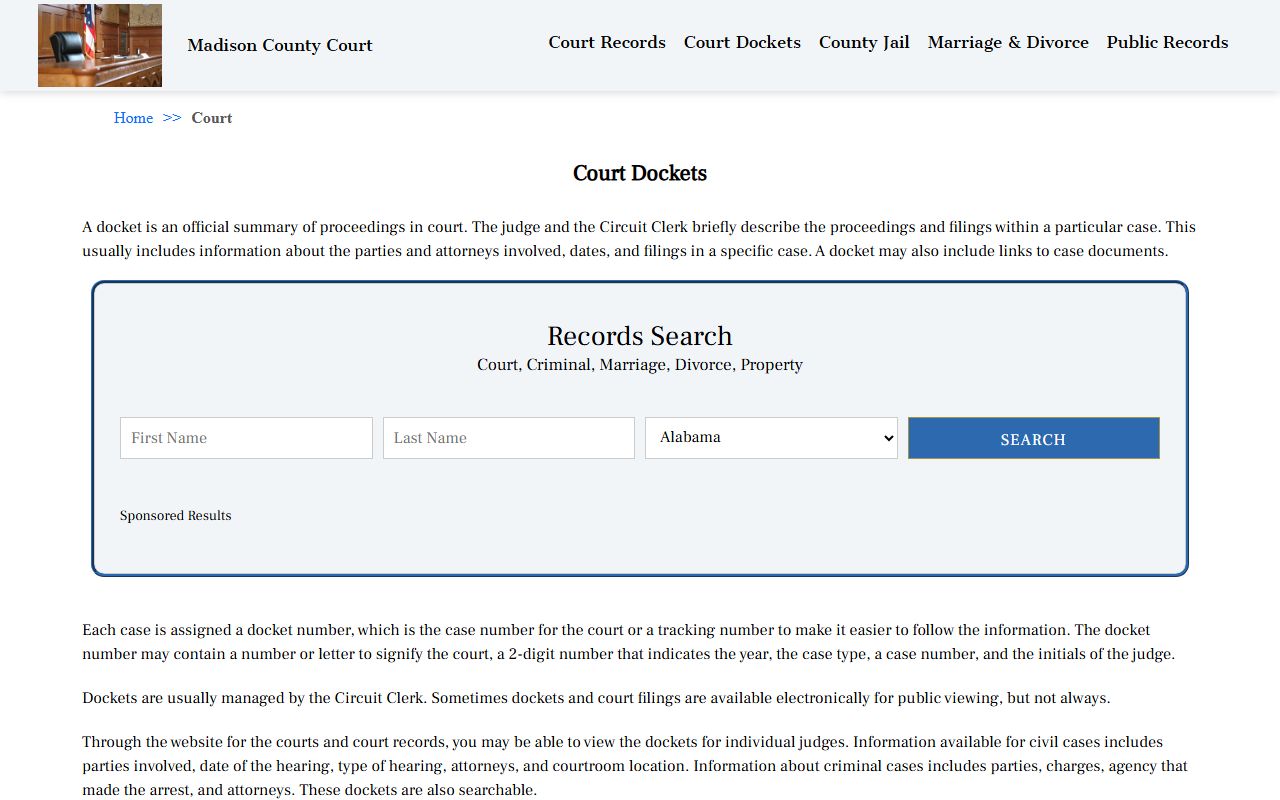Click the paragraph starting 'Dockets are usually managed'
The width and height of the screenshot is (1280, 800).
click(x=596, y=698)
